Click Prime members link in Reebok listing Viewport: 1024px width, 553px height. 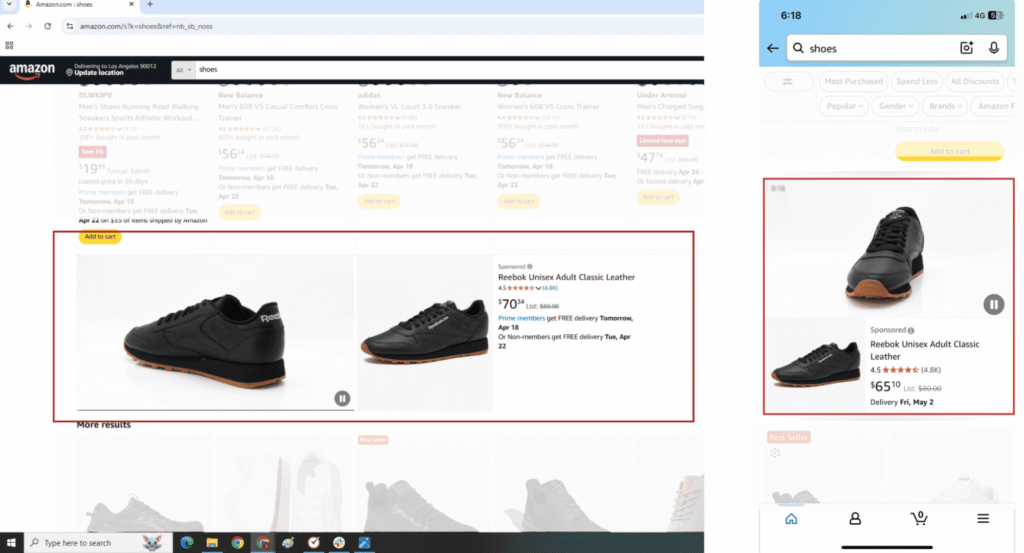[x=521, y=318]
